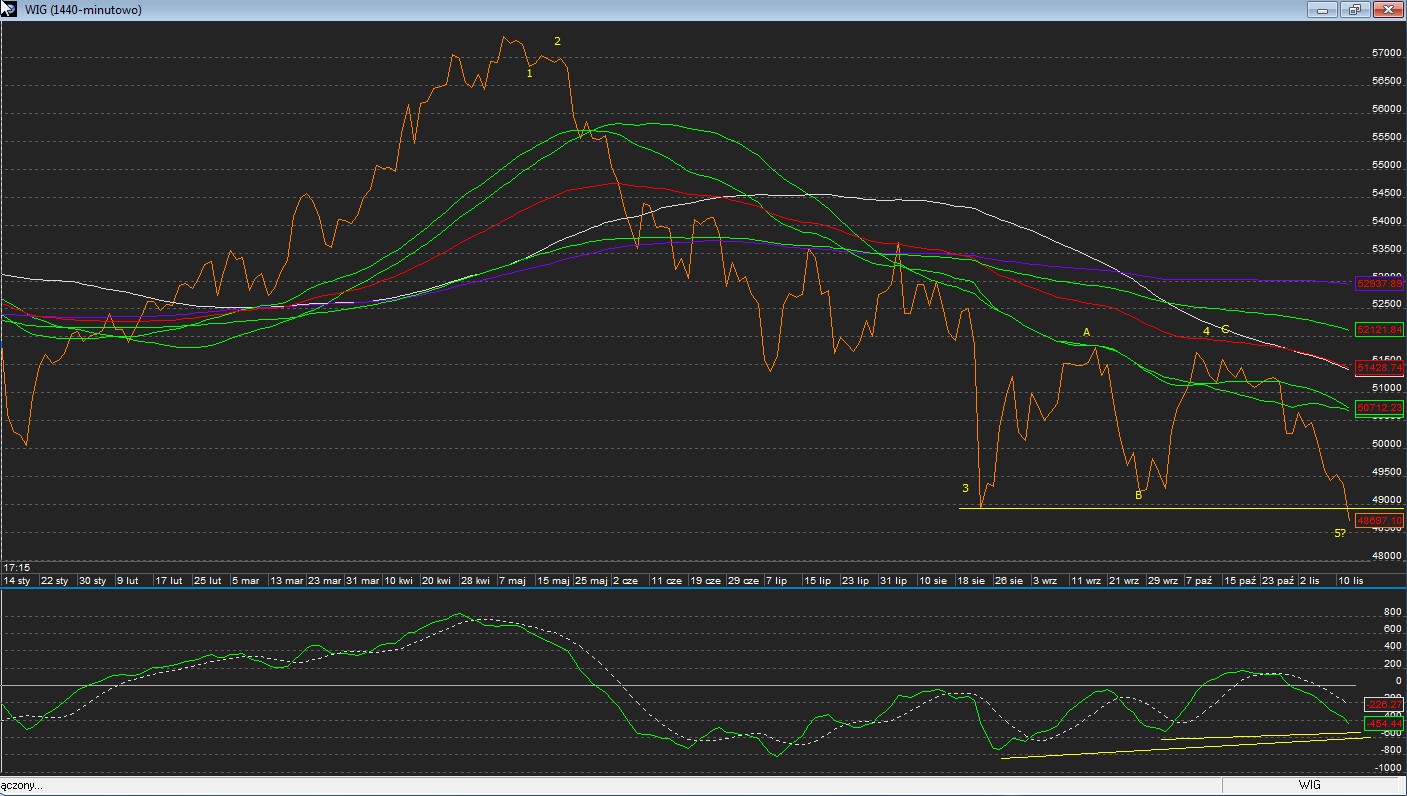Screen dimensions: 1407x796
Task: Select wave label 2 near chart peak
Action: tap(558, 41)
